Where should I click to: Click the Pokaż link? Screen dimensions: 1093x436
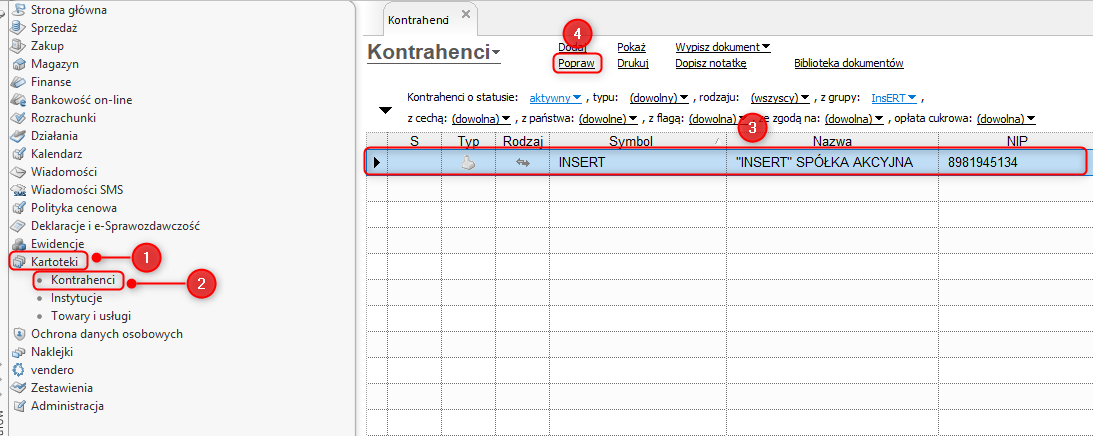pyautogui.click(x=632, y=47)
